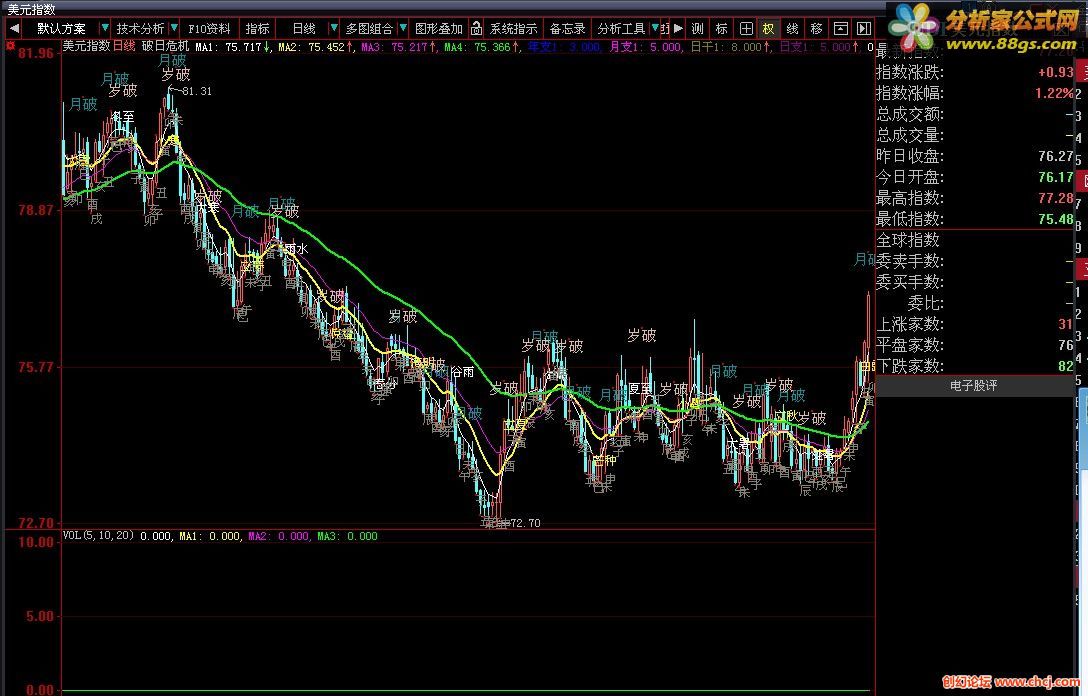This screenshot has height=696, width=1088.
Task: Click the 5.00 volume axis label
Action: click(40, 616)
